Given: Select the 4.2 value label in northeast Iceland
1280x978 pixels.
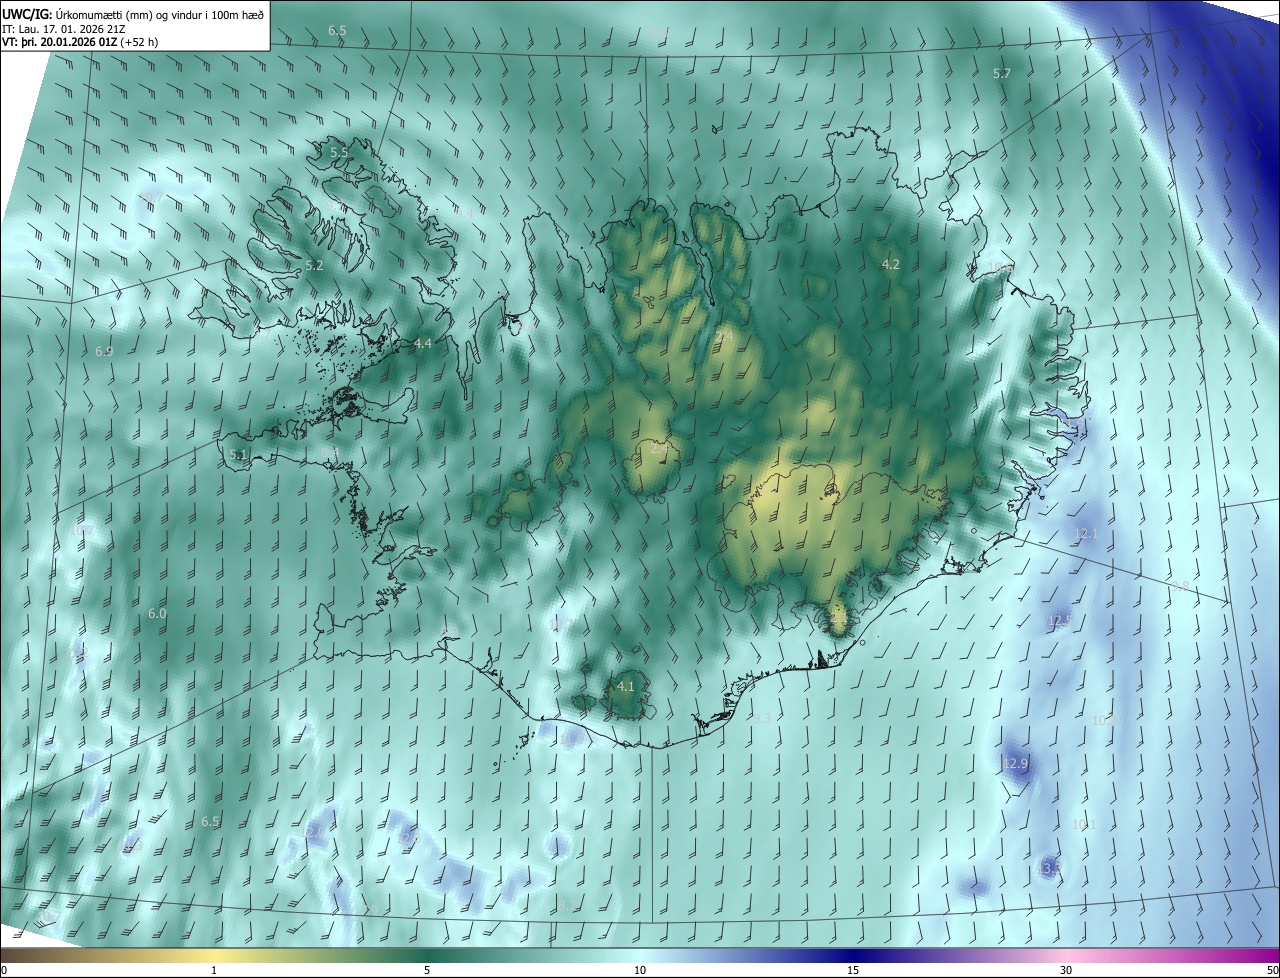Looking at the screenshot, I should click(x=891, y=264).
